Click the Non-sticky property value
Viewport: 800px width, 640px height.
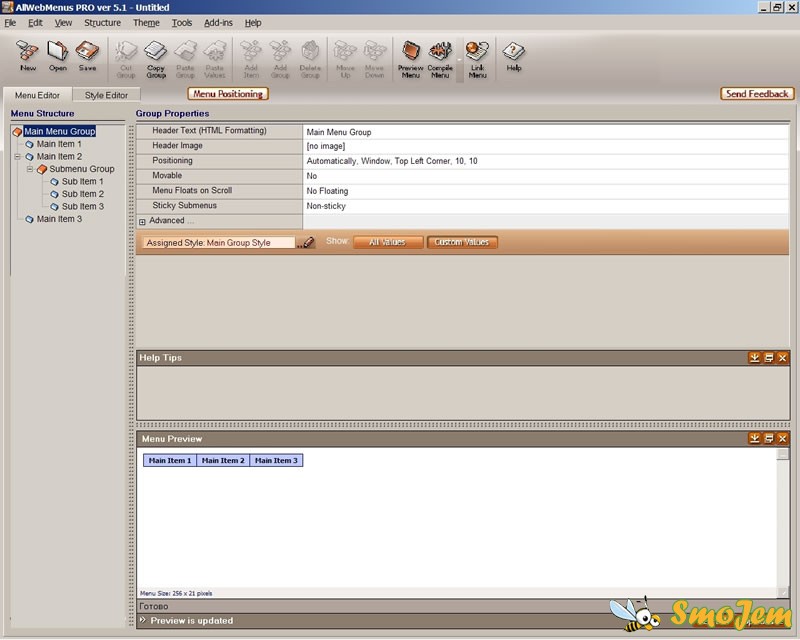[545, 206]
